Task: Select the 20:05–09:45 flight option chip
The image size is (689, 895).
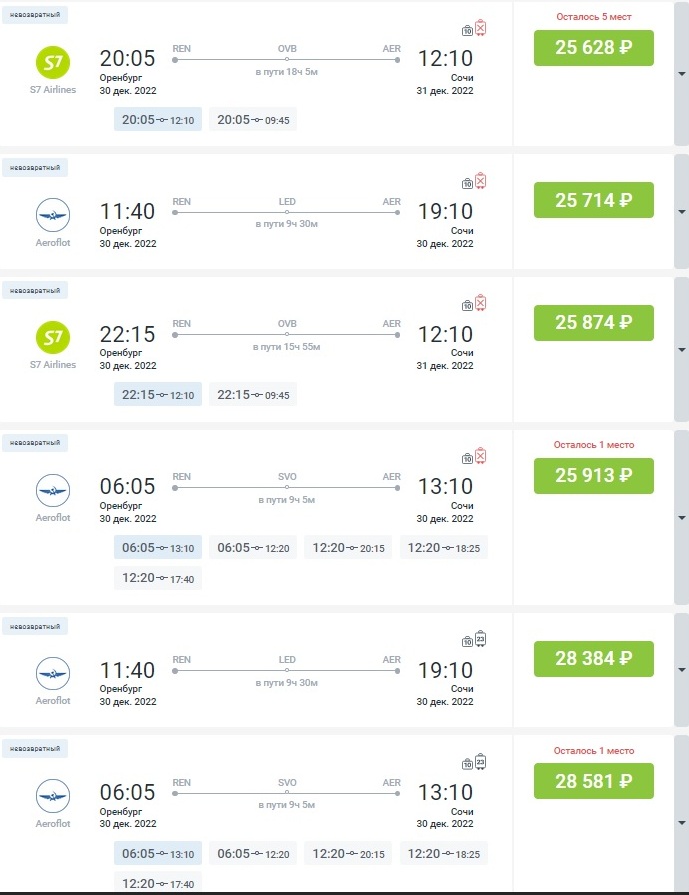Action: [x=253, y=120]
